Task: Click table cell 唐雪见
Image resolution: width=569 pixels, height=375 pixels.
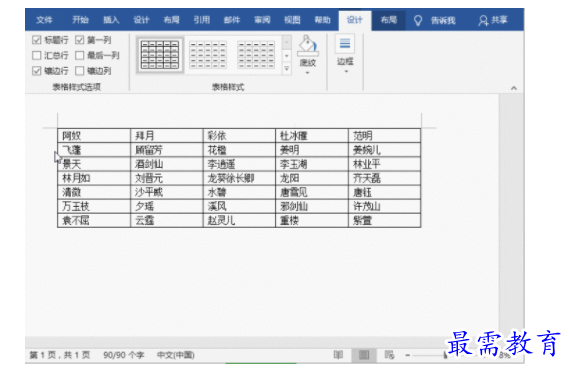Action: click(x=312, y=192)
